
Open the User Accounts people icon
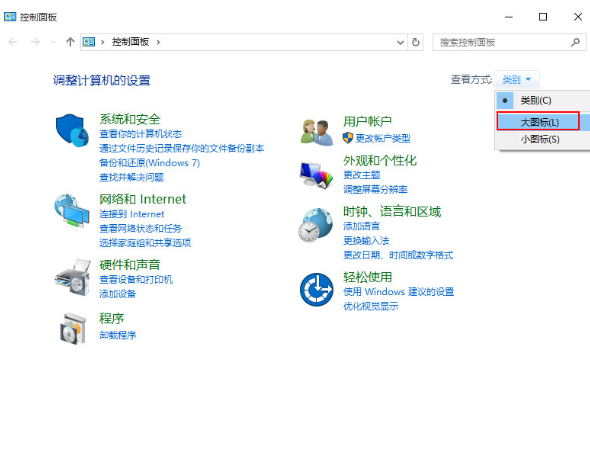click(317, 132)
